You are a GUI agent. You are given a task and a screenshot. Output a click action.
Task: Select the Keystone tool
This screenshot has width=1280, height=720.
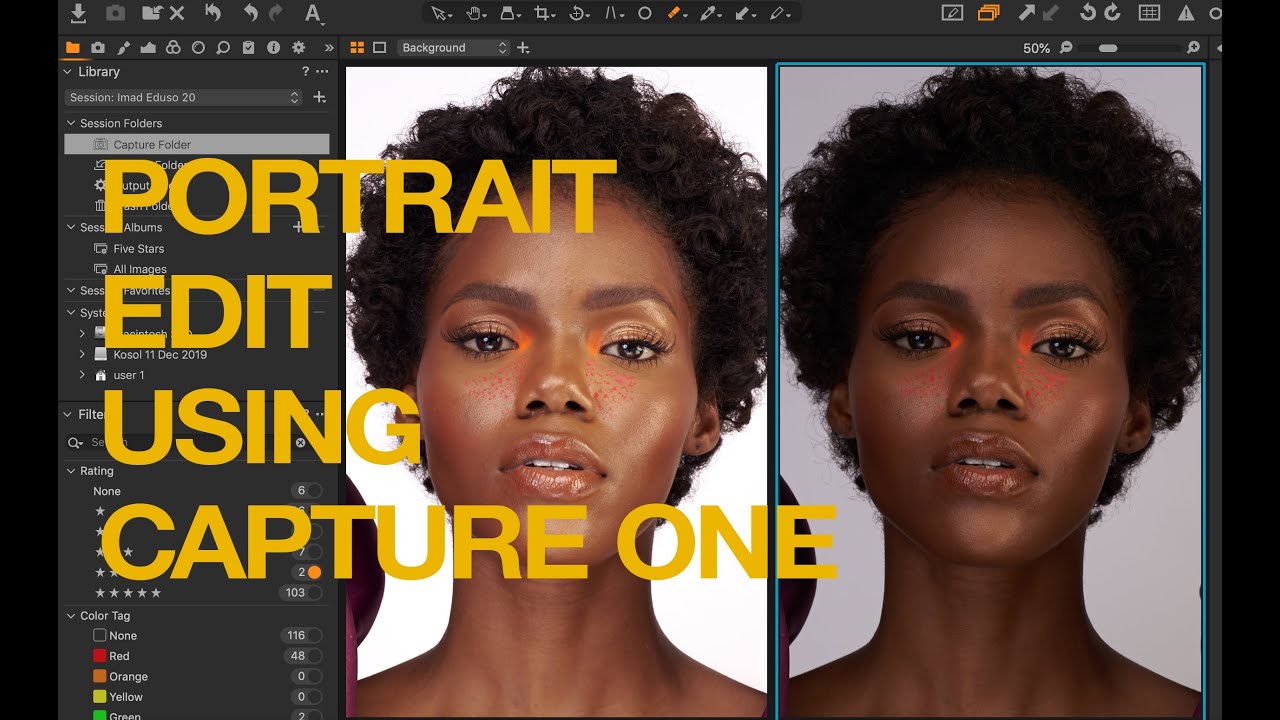(615, 14)
